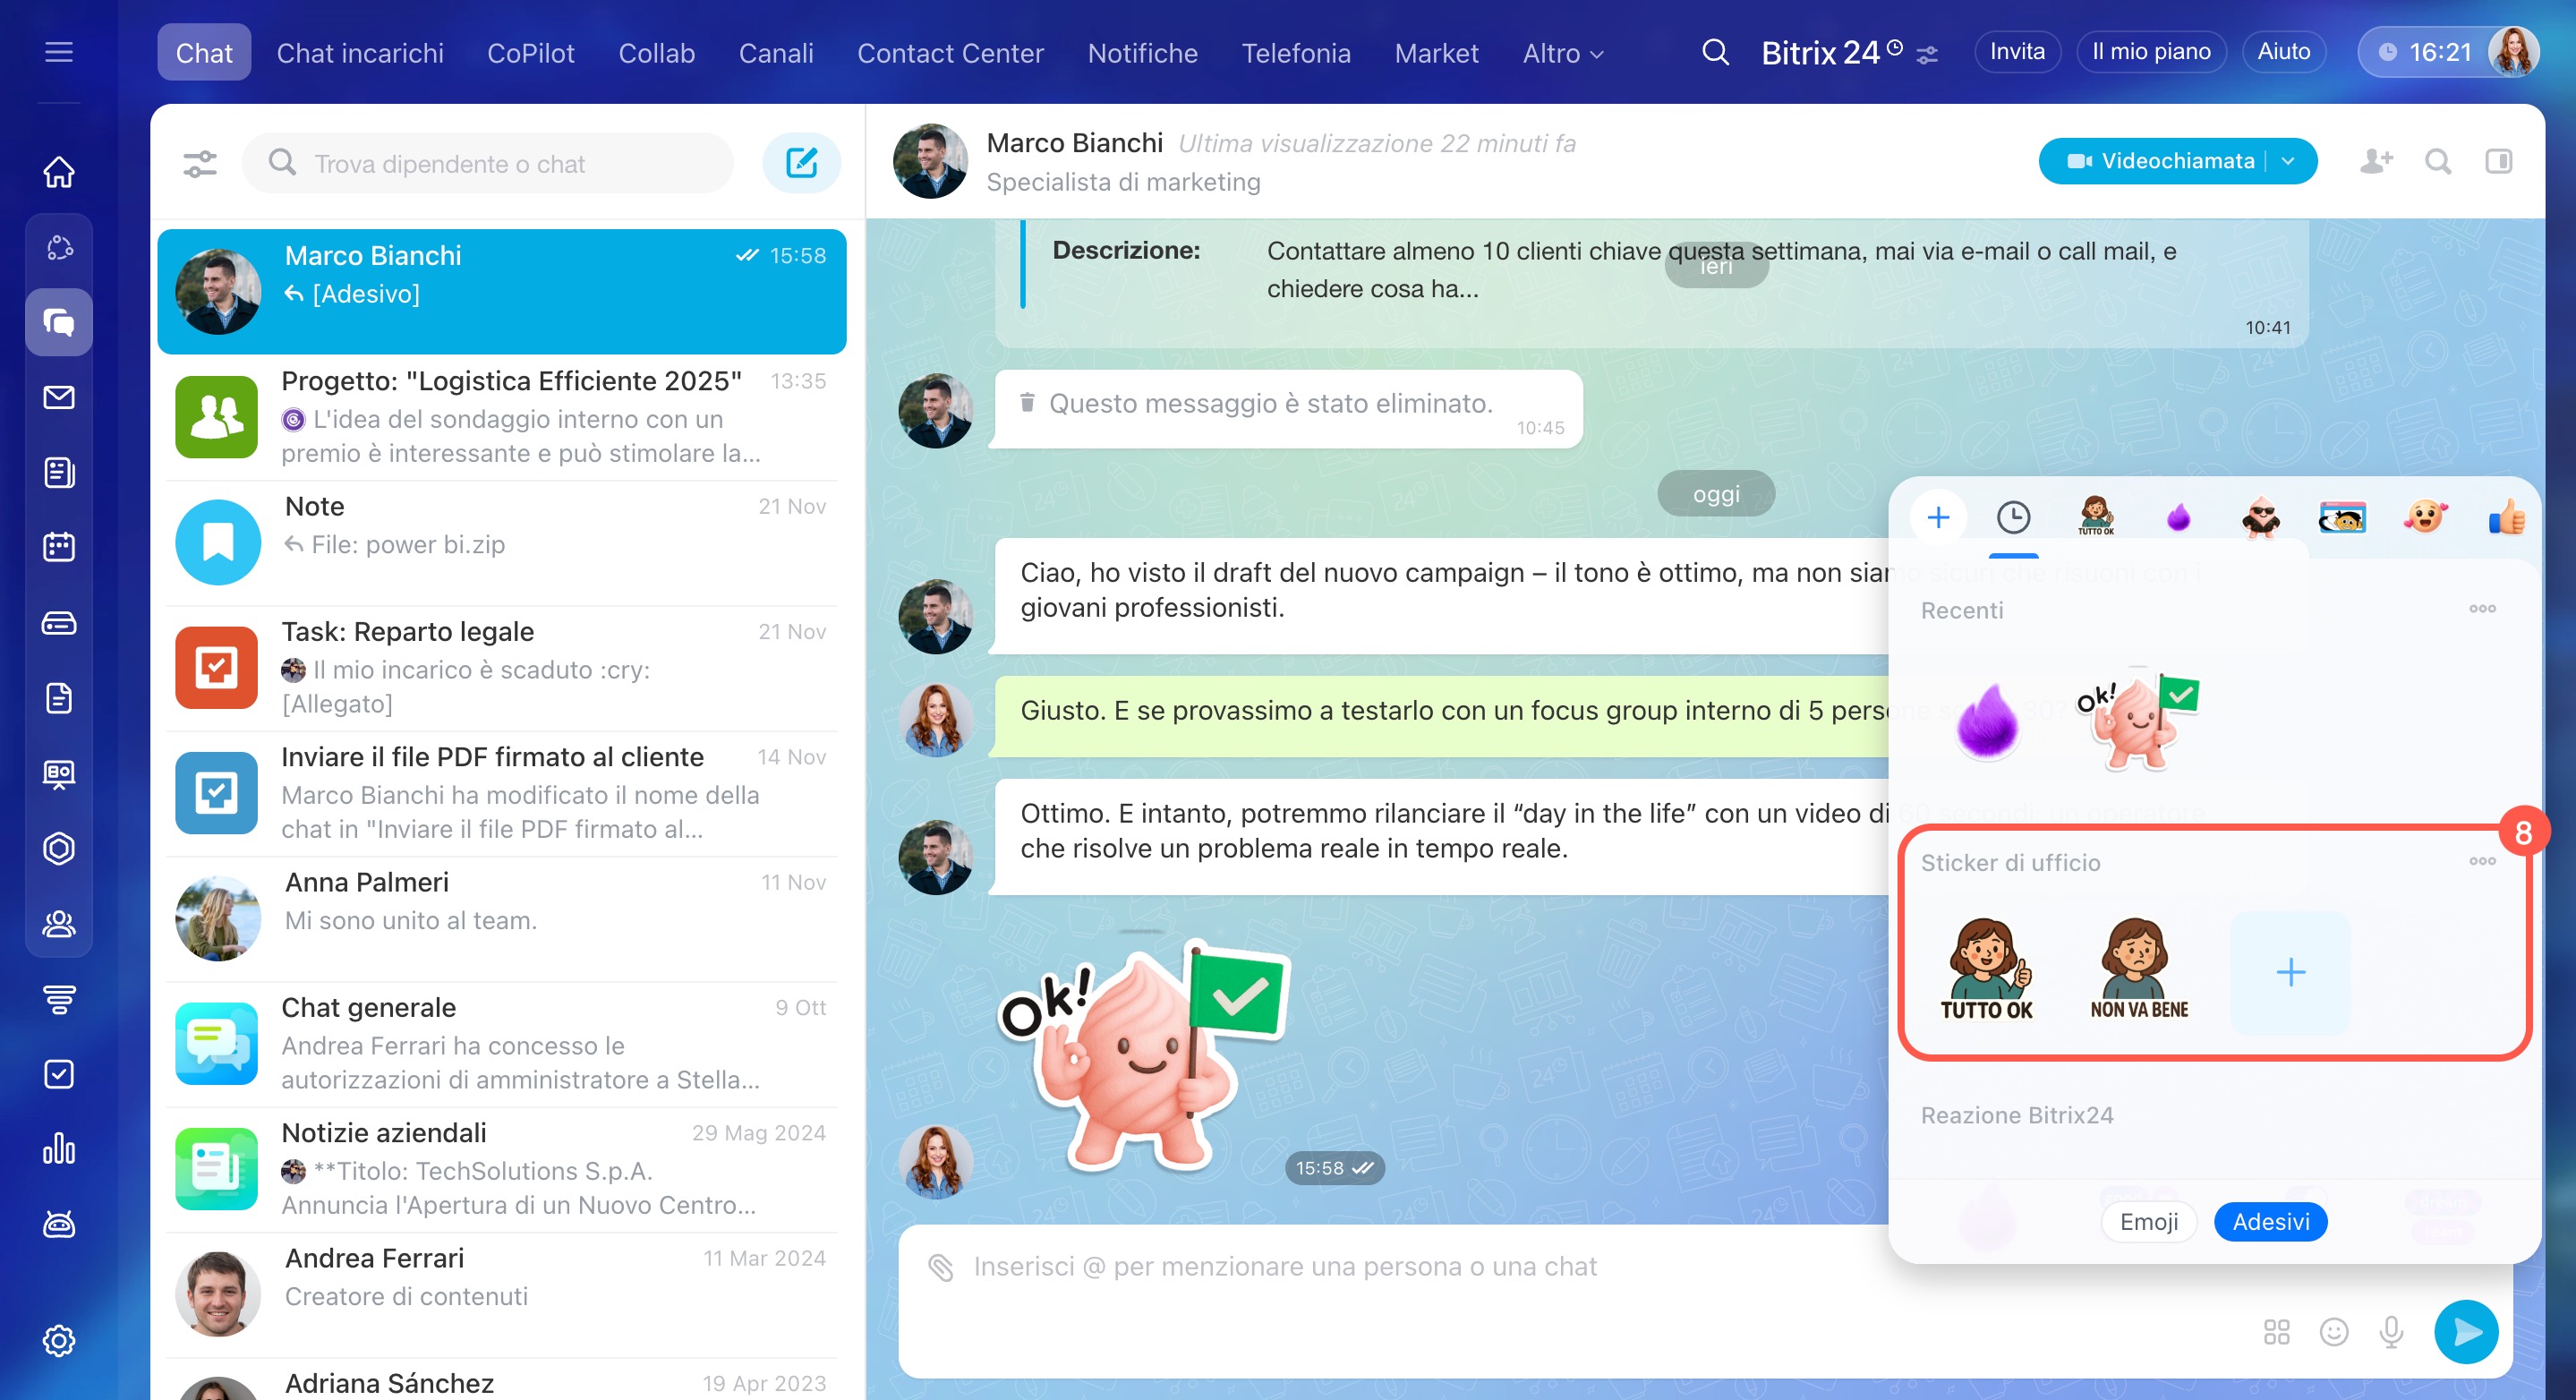Click the microphone voice message icon
This screenshot has height=1400, width=2576.
pyautogui.click(x=2391, y=1332)
